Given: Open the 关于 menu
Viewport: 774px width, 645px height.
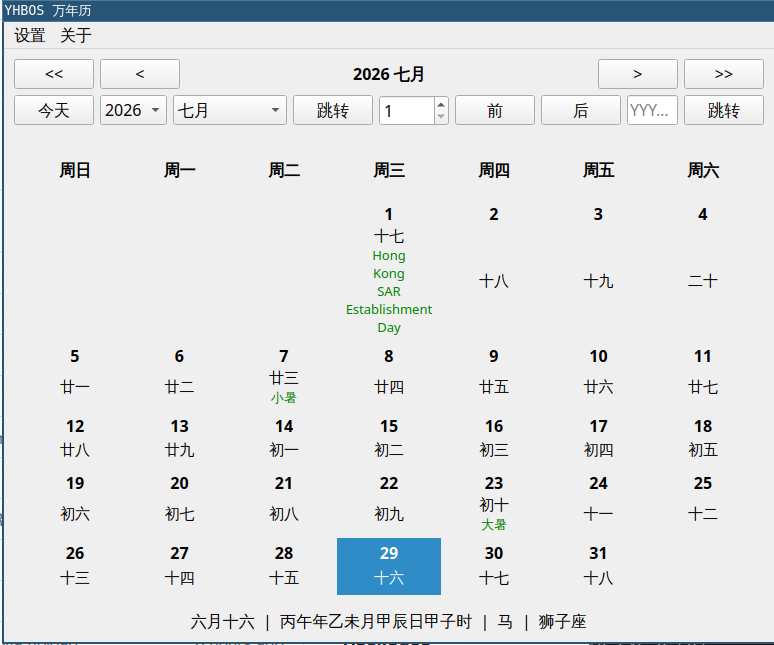Looking at the screenshot, I should [x=76, y=35].
